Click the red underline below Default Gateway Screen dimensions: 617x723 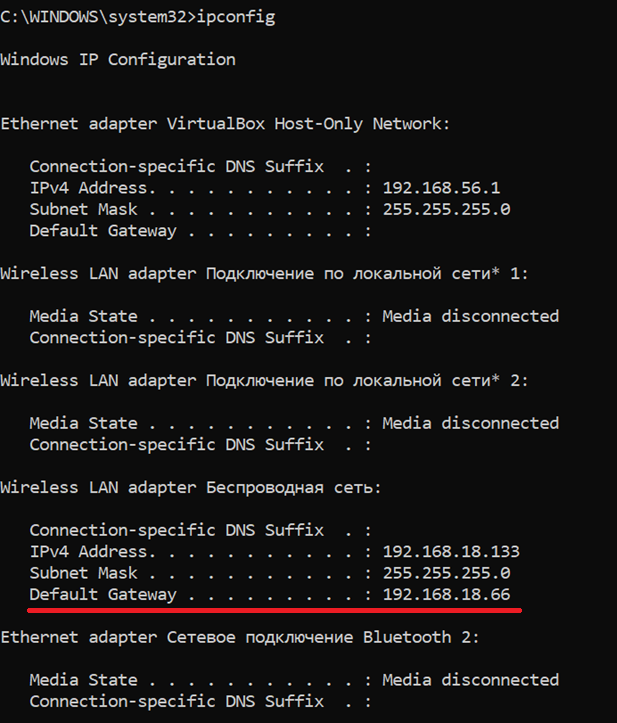point(274,610)
